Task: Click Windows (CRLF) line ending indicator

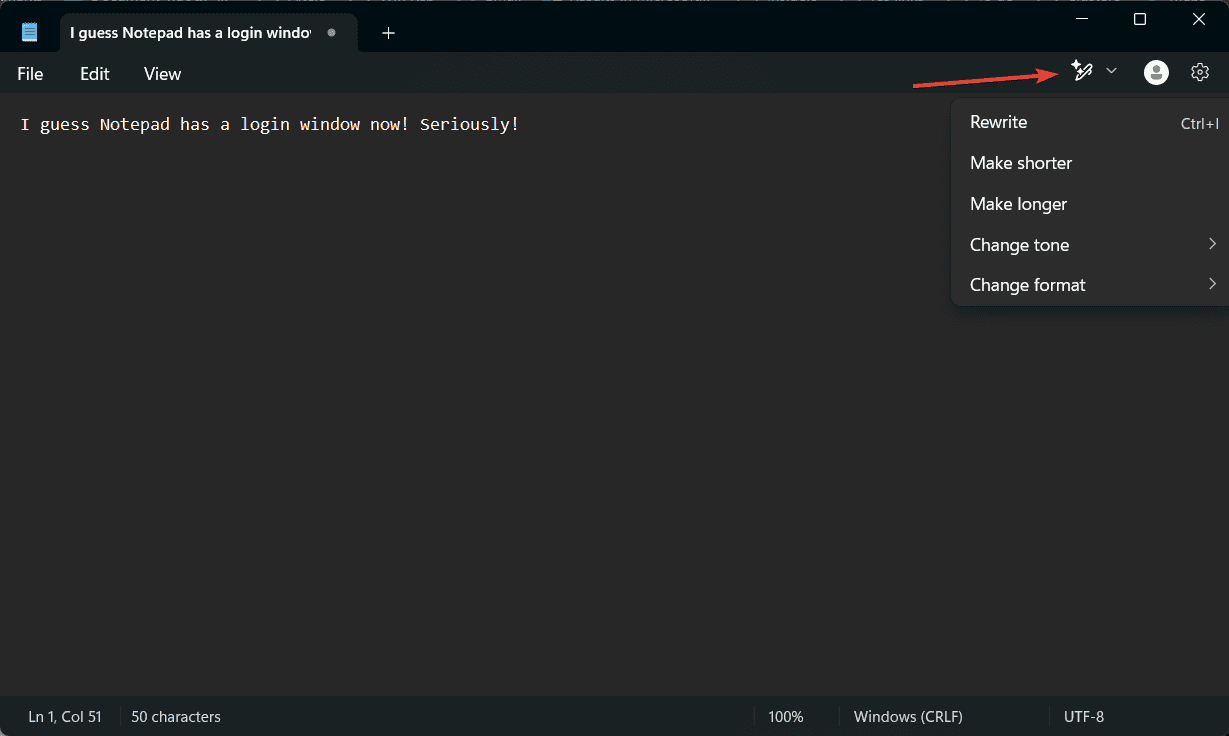Action: click(x=908, y=716)
